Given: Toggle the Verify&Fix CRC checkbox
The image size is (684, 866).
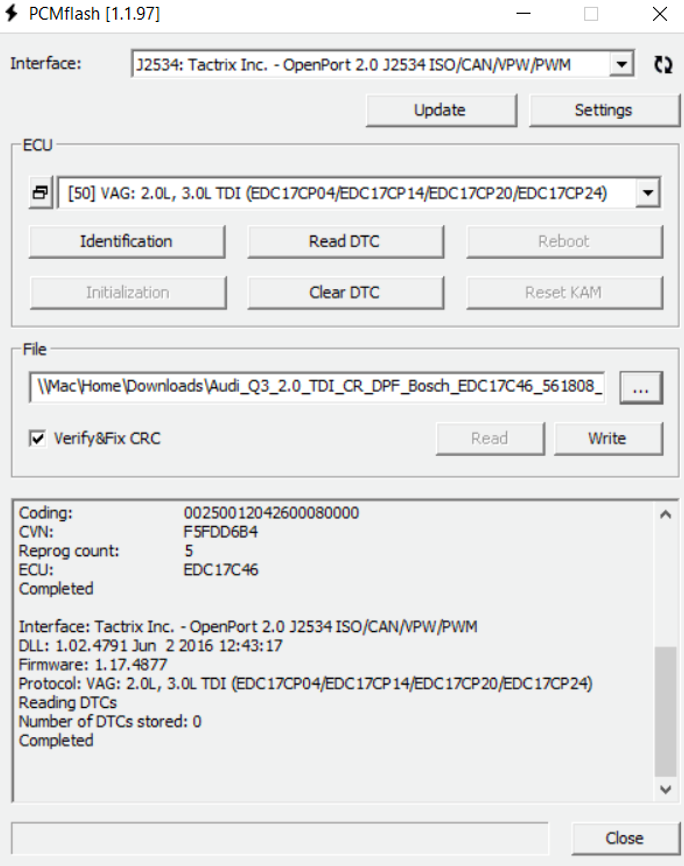Looking at the screenshot, I should 38,439.
